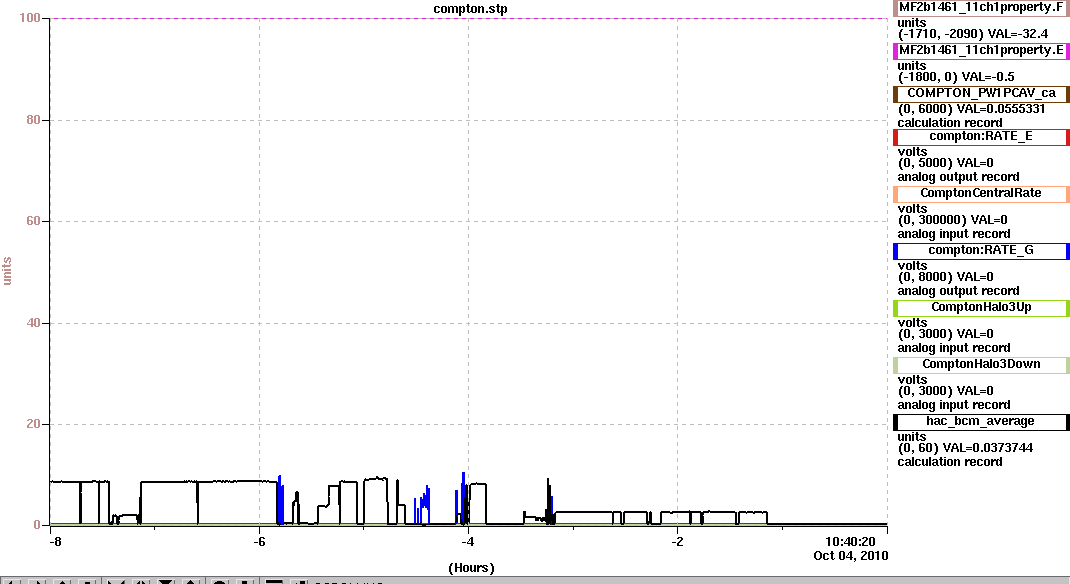
Task: Click the -8 hours tick label
Action: point(55,542)
